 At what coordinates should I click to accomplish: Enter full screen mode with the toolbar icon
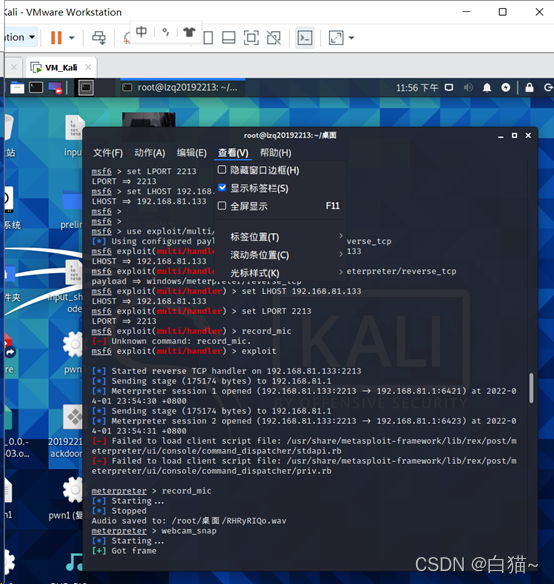tap(251, 38)
